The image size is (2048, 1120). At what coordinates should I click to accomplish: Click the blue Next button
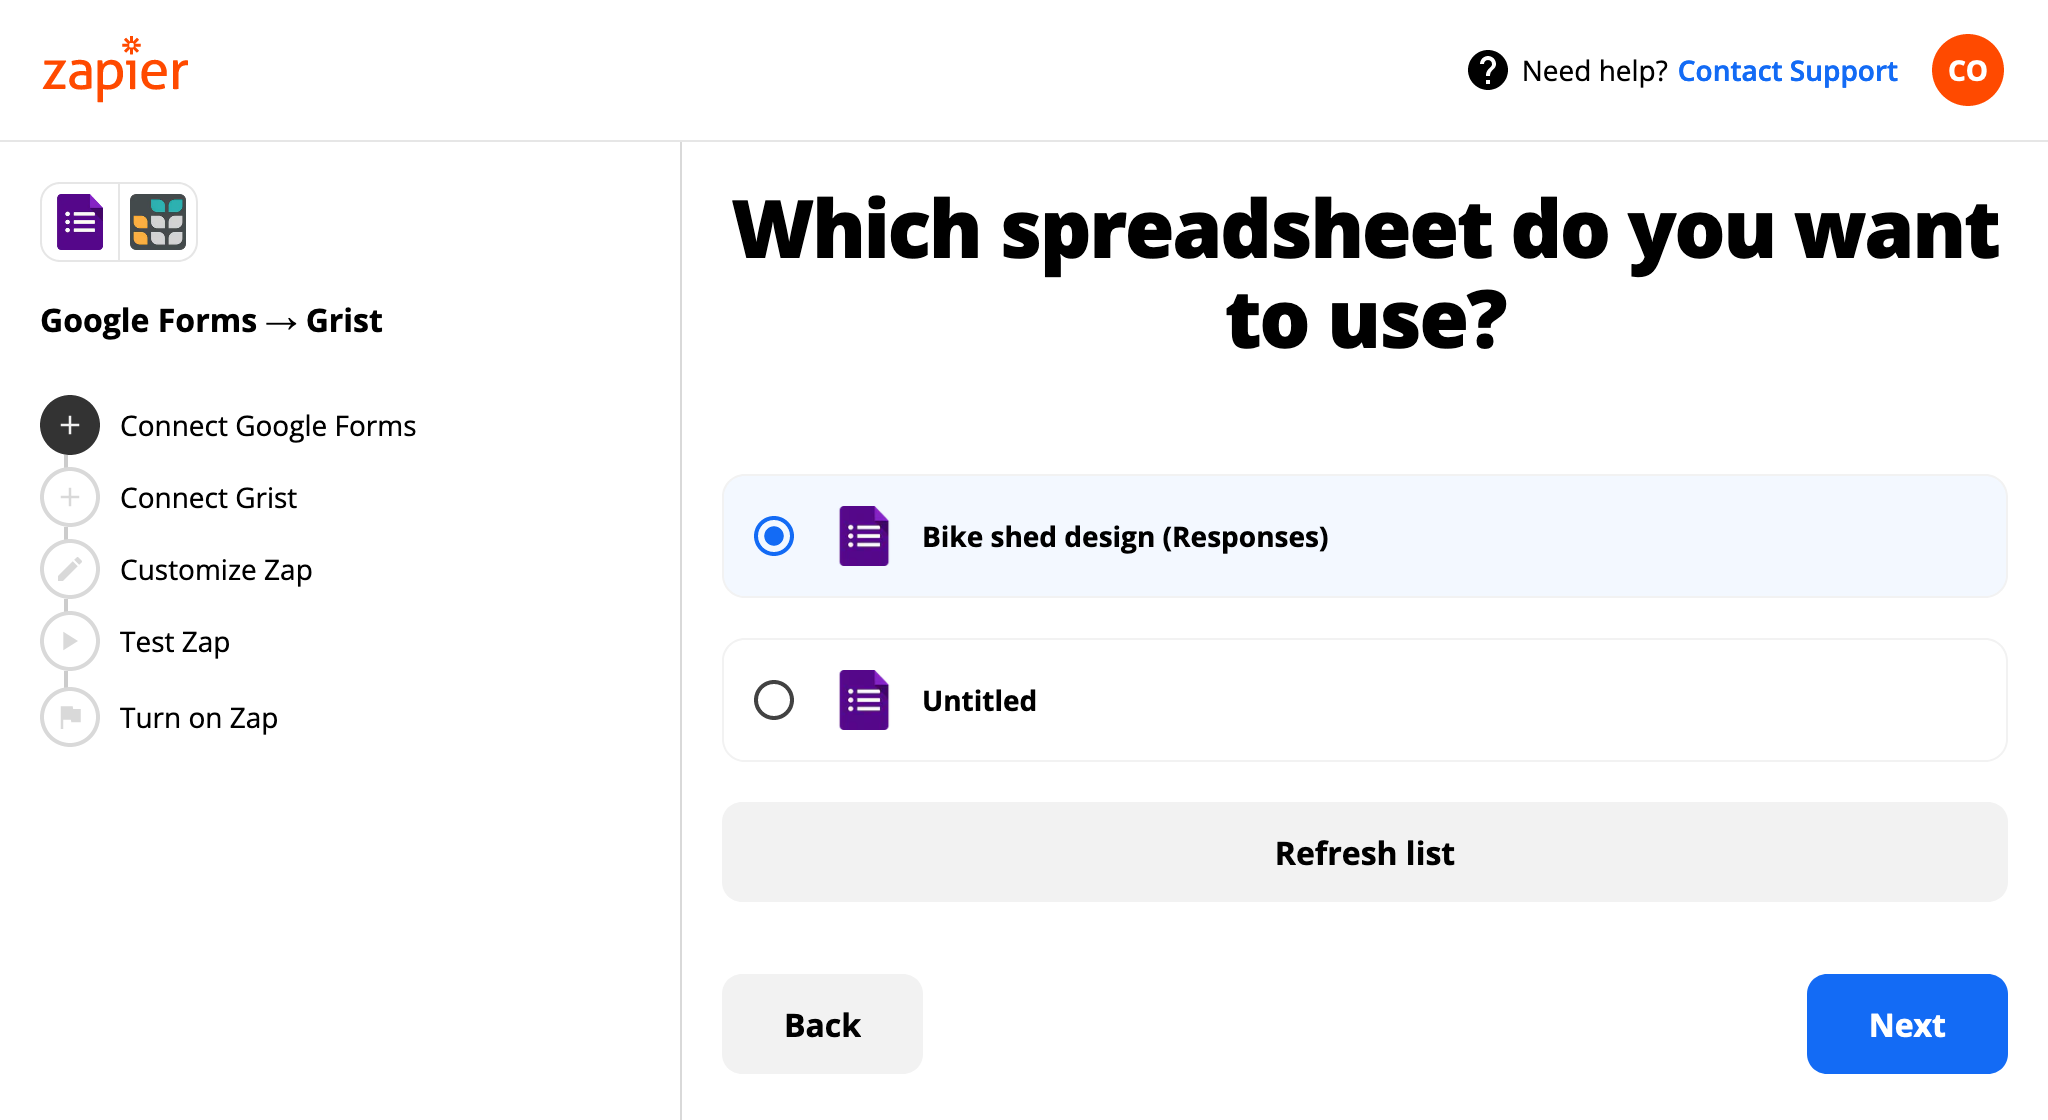1906,1024
